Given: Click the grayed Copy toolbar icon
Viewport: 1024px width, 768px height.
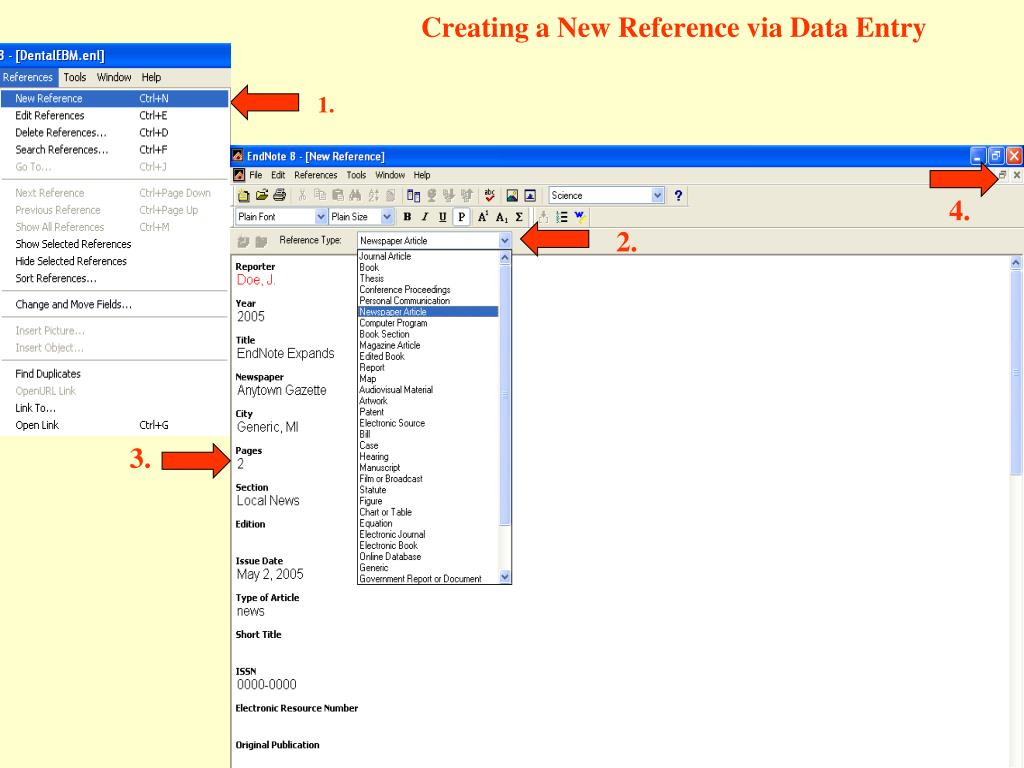Looking at the screenshot, I should pos(319,195).
